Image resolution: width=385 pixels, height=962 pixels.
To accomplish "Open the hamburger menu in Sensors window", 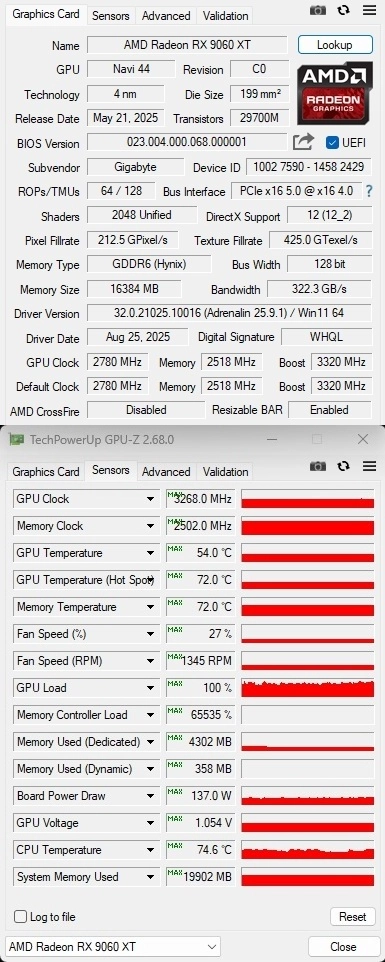I will [369, 466].
